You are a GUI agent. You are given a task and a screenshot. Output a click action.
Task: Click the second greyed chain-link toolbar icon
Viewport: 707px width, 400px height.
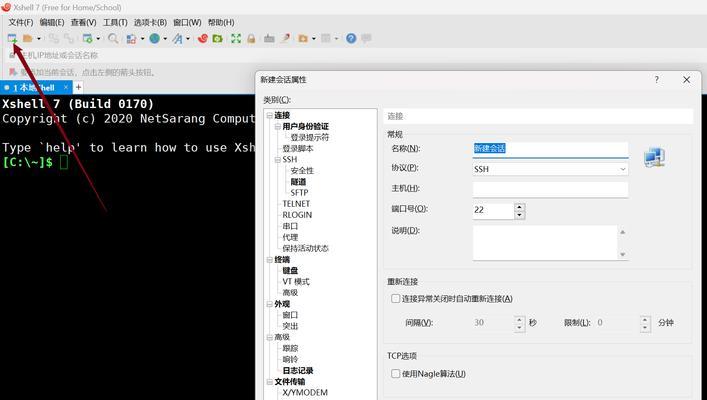click(69, 39)
